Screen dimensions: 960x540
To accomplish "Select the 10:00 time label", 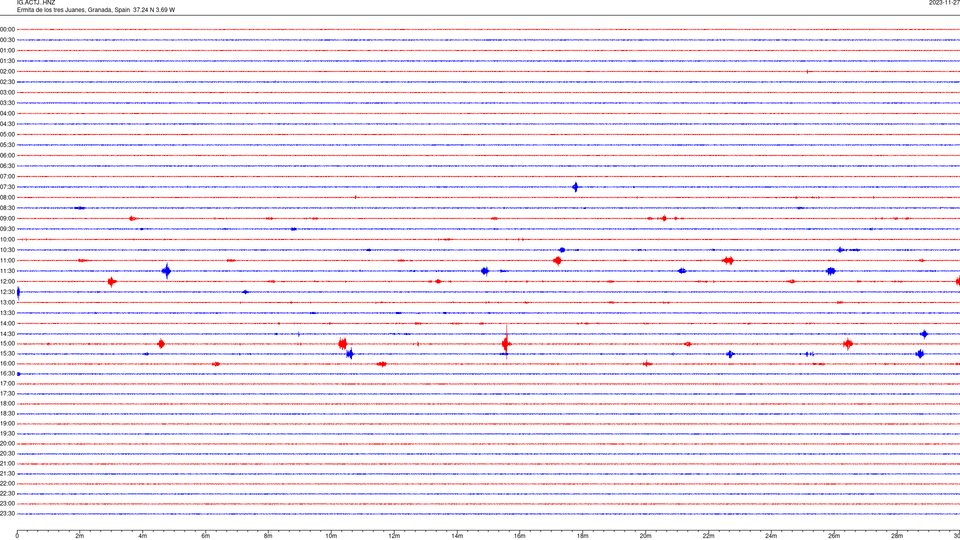I will point(7,239).
